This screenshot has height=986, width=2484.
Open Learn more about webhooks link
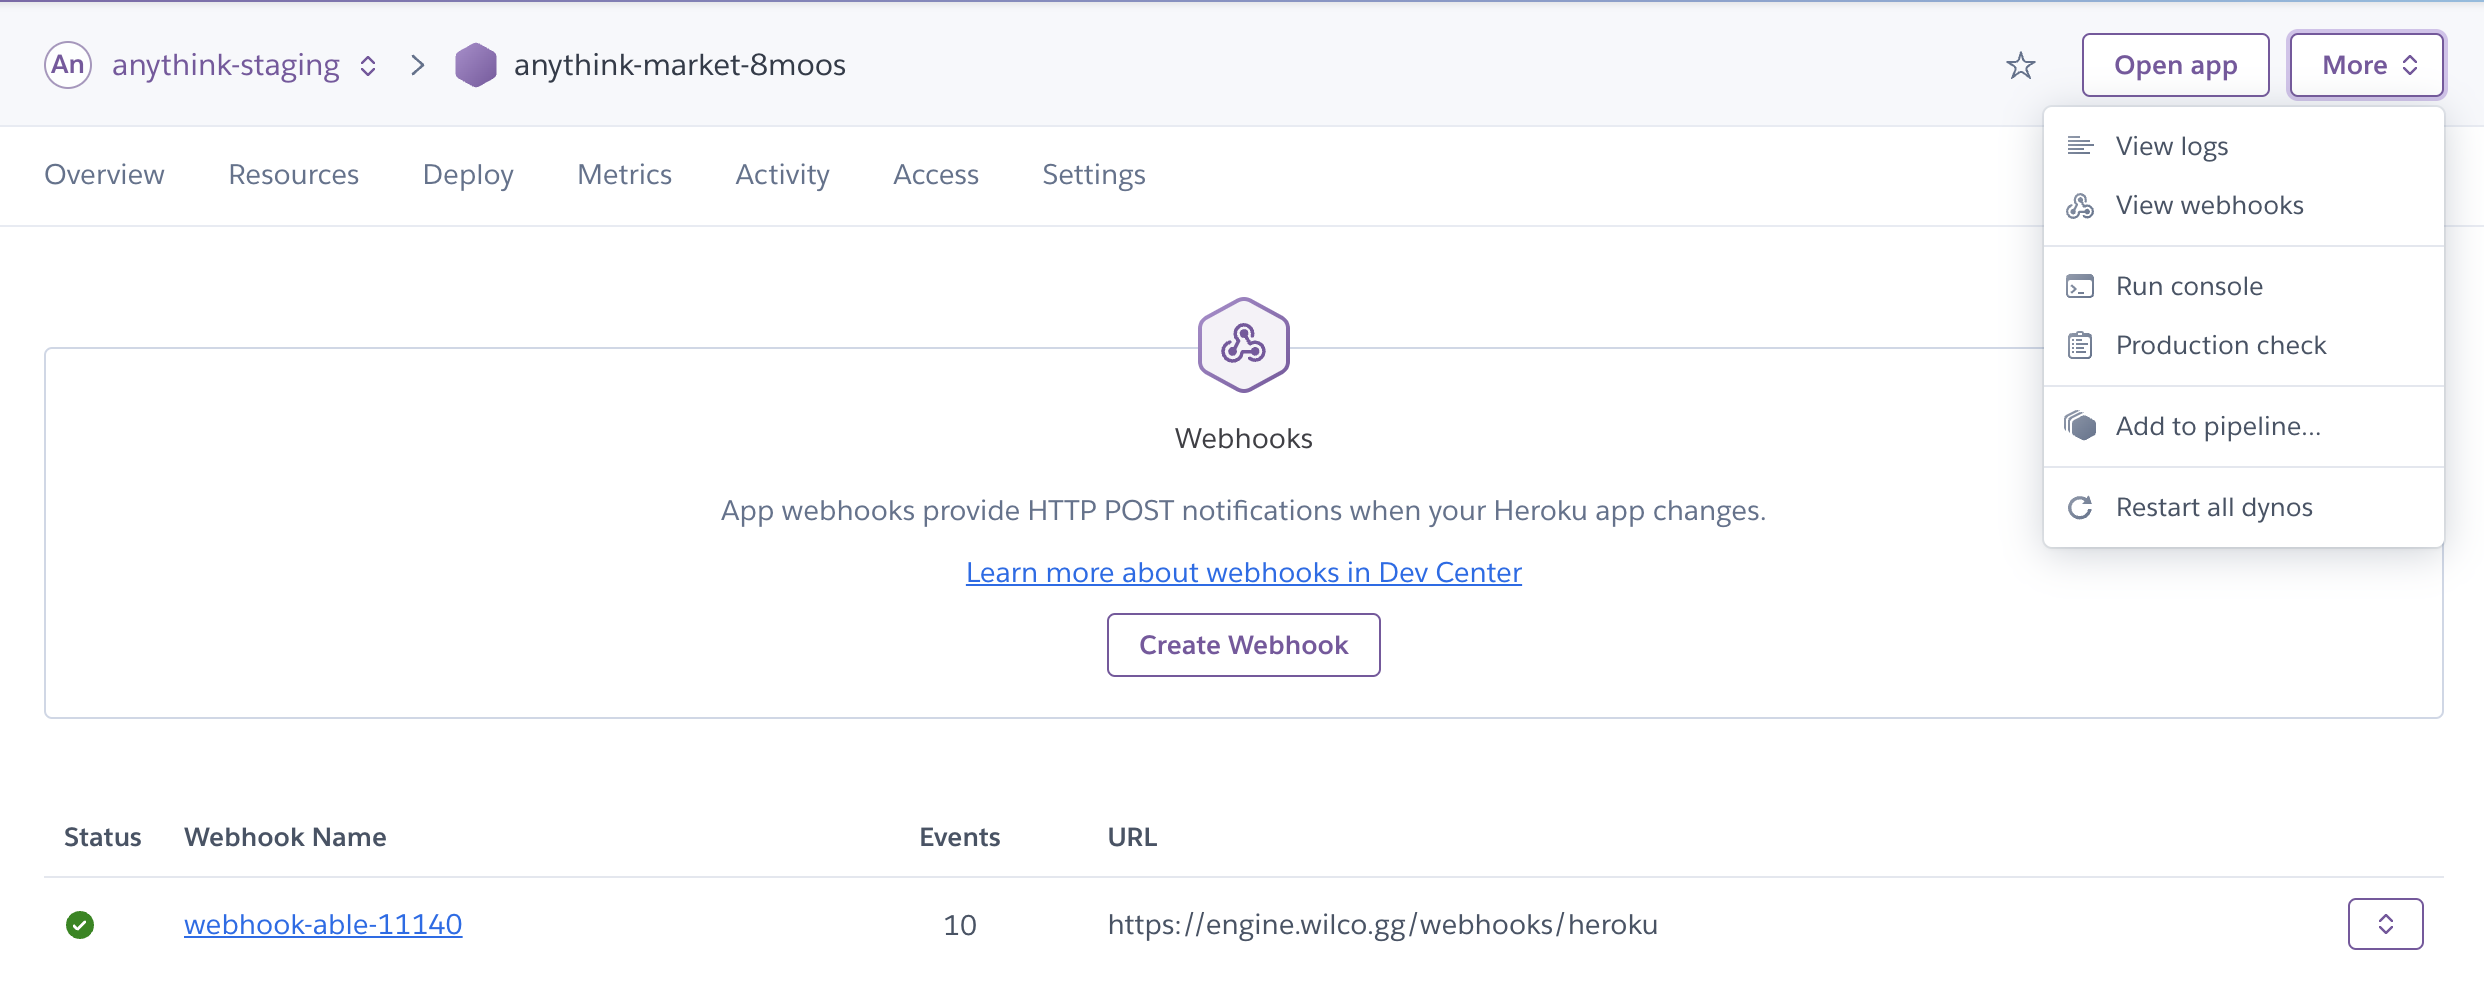[x=1243, y=572]
